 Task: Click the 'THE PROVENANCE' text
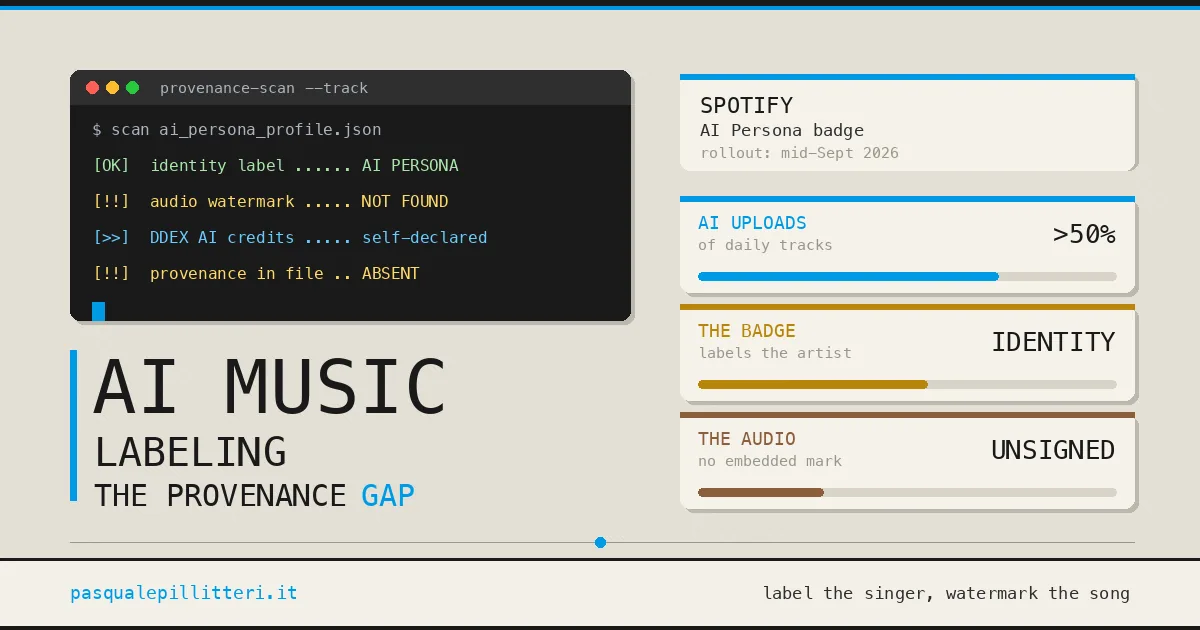coord(221,495)
